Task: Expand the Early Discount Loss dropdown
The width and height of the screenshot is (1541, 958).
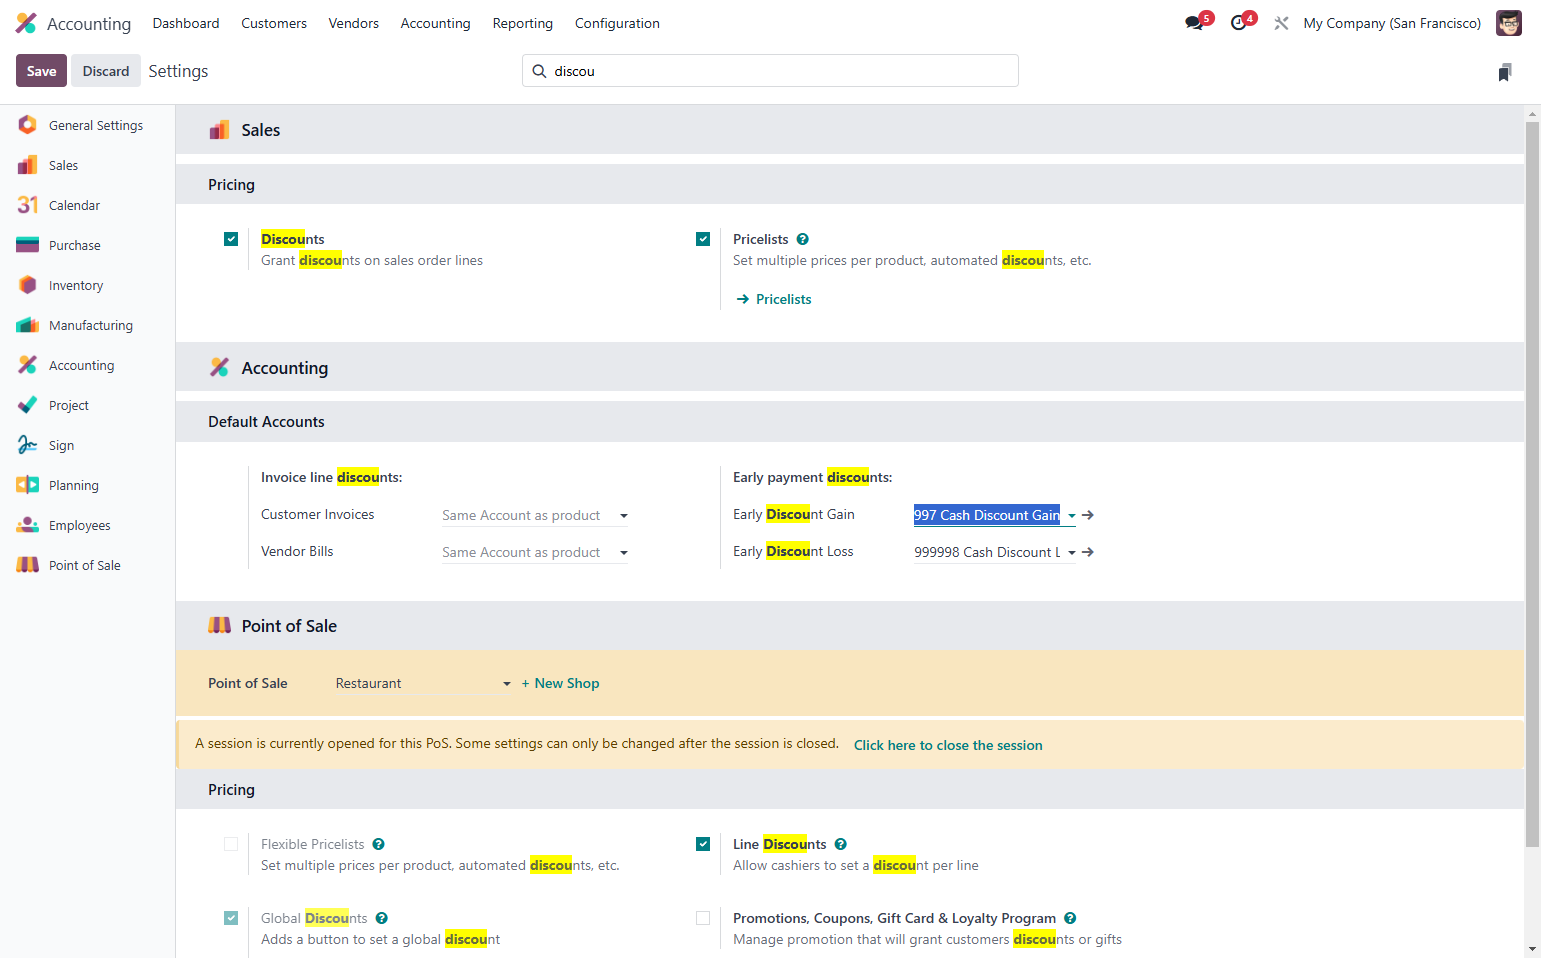Action: coord(1072,553)
